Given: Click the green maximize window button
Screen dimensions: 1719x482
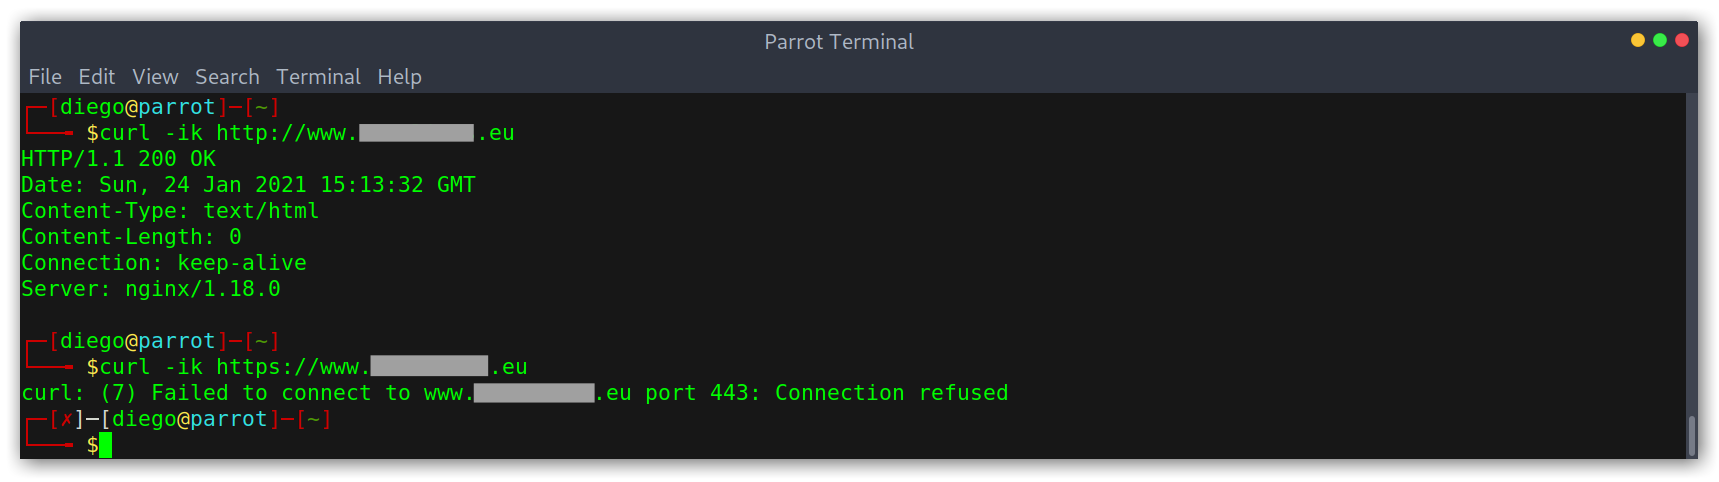Looking at the screenshot, I should click(x=1660, y=40).
